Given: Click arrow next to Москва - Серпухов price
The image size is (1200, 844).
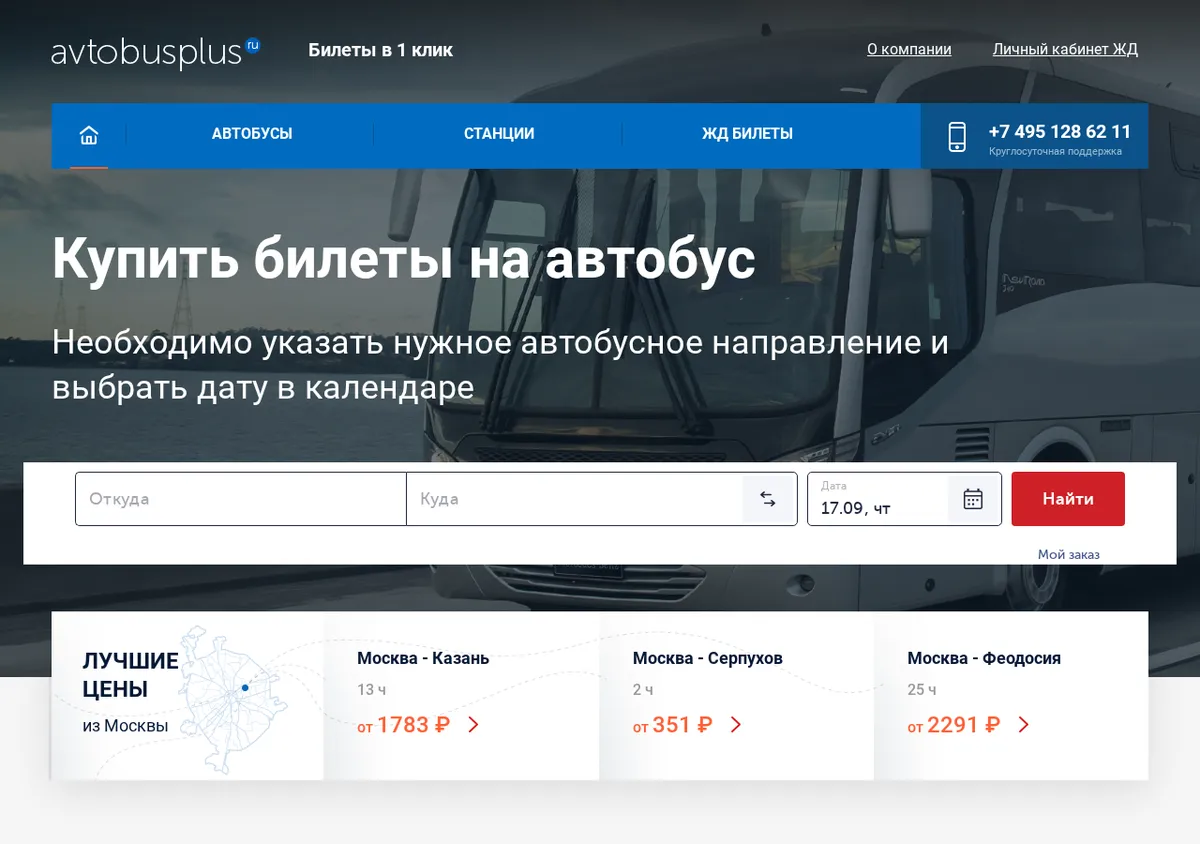Looking at the screenshot, I should tap(736, 725).
